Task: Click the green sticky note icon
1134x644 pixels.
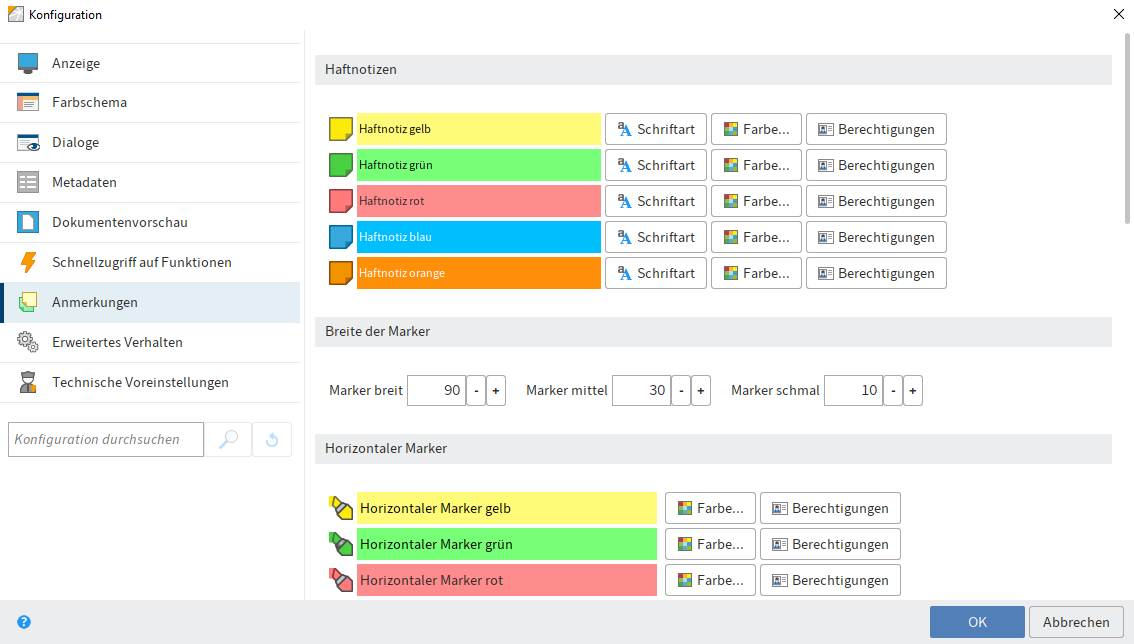Action: (x=341, y=165)
